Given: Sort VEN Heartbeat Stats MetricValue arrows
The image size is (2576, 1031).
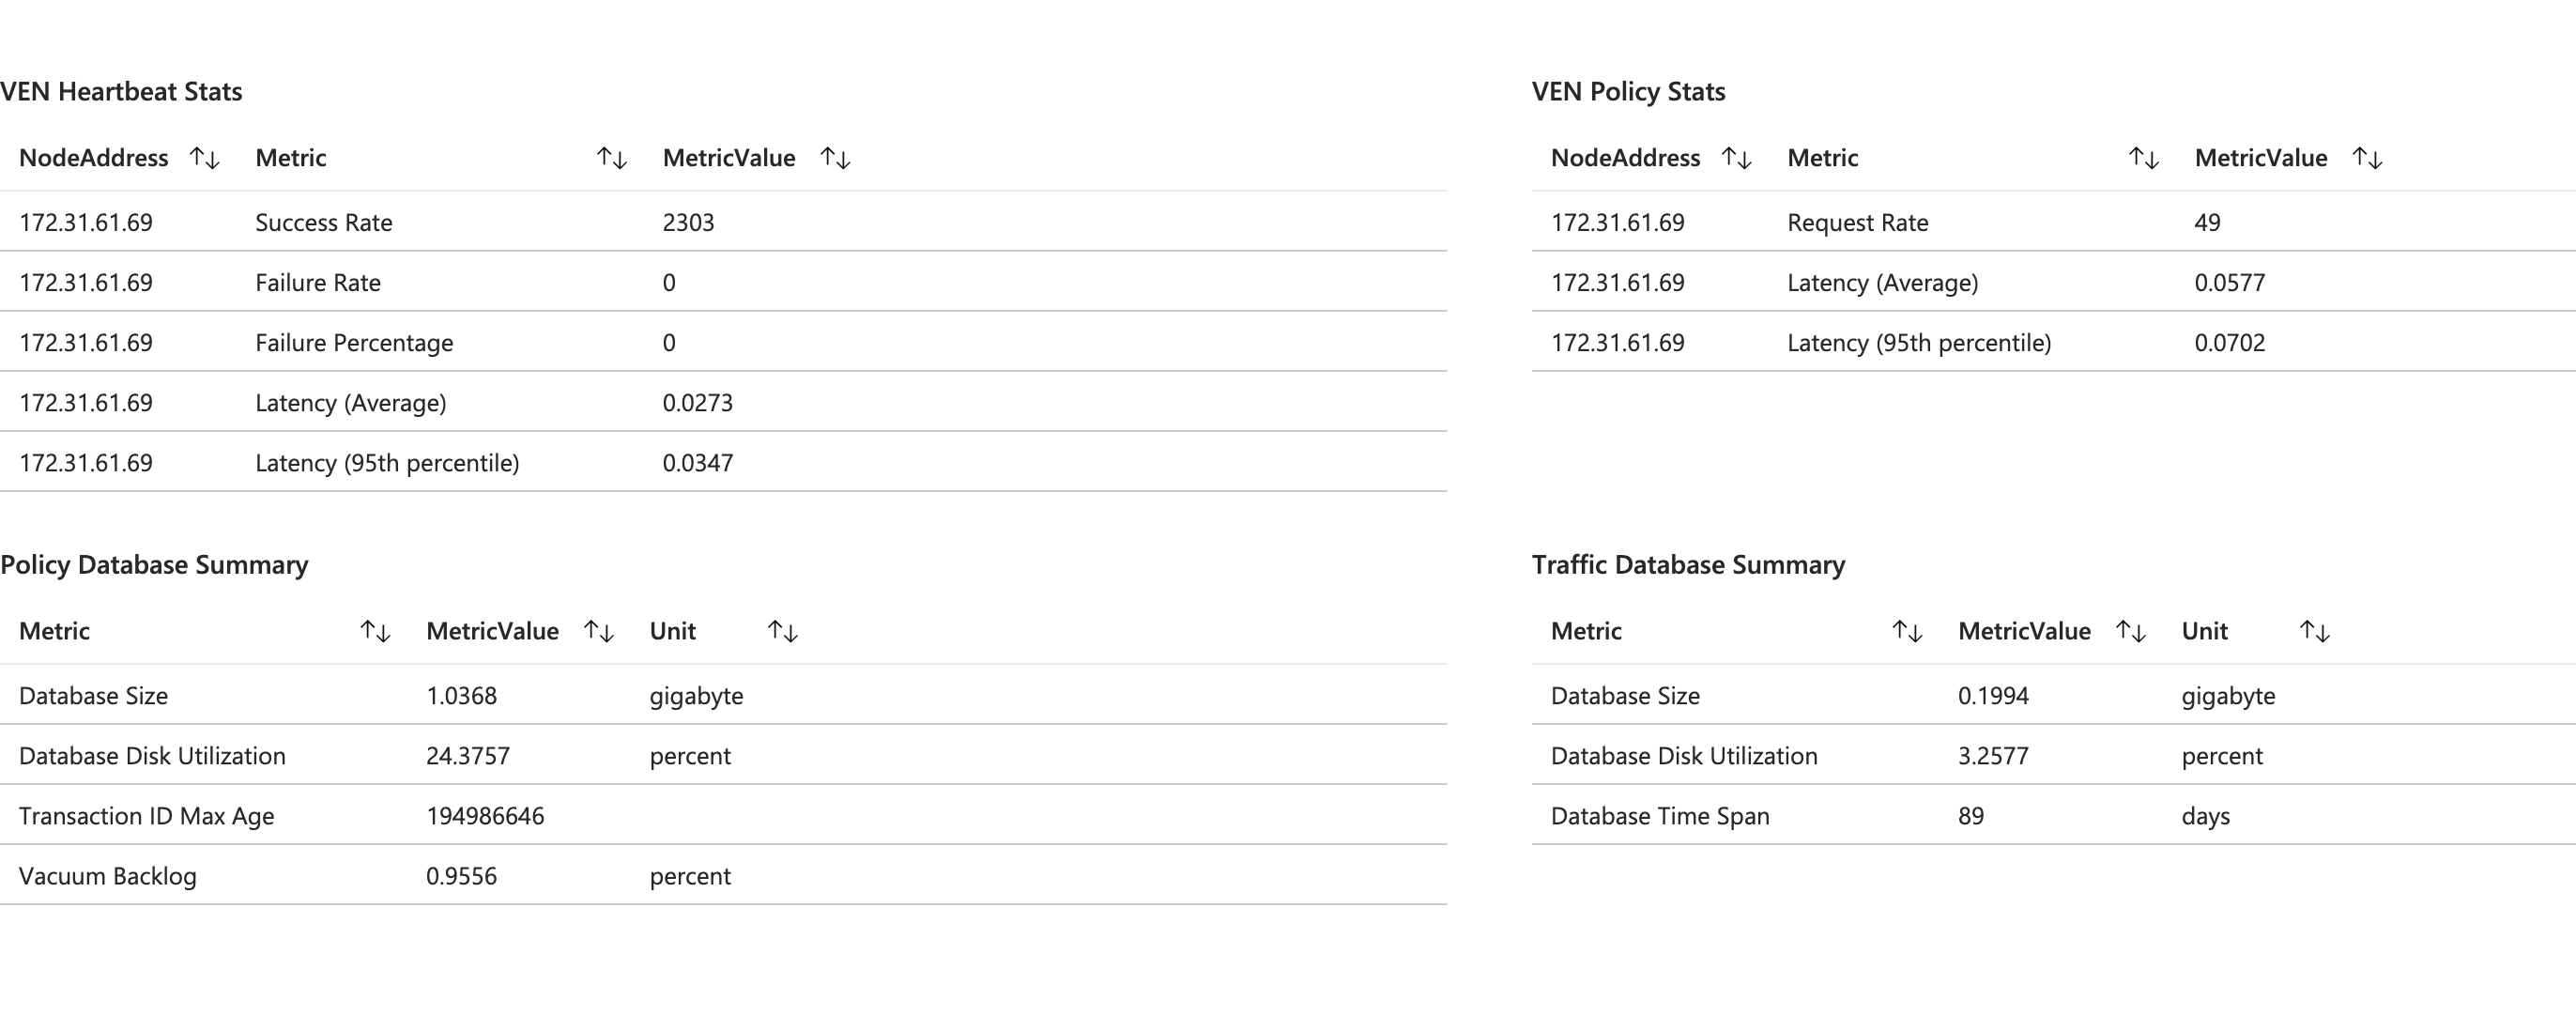Looking at the screenshot, I should [835, 158].
